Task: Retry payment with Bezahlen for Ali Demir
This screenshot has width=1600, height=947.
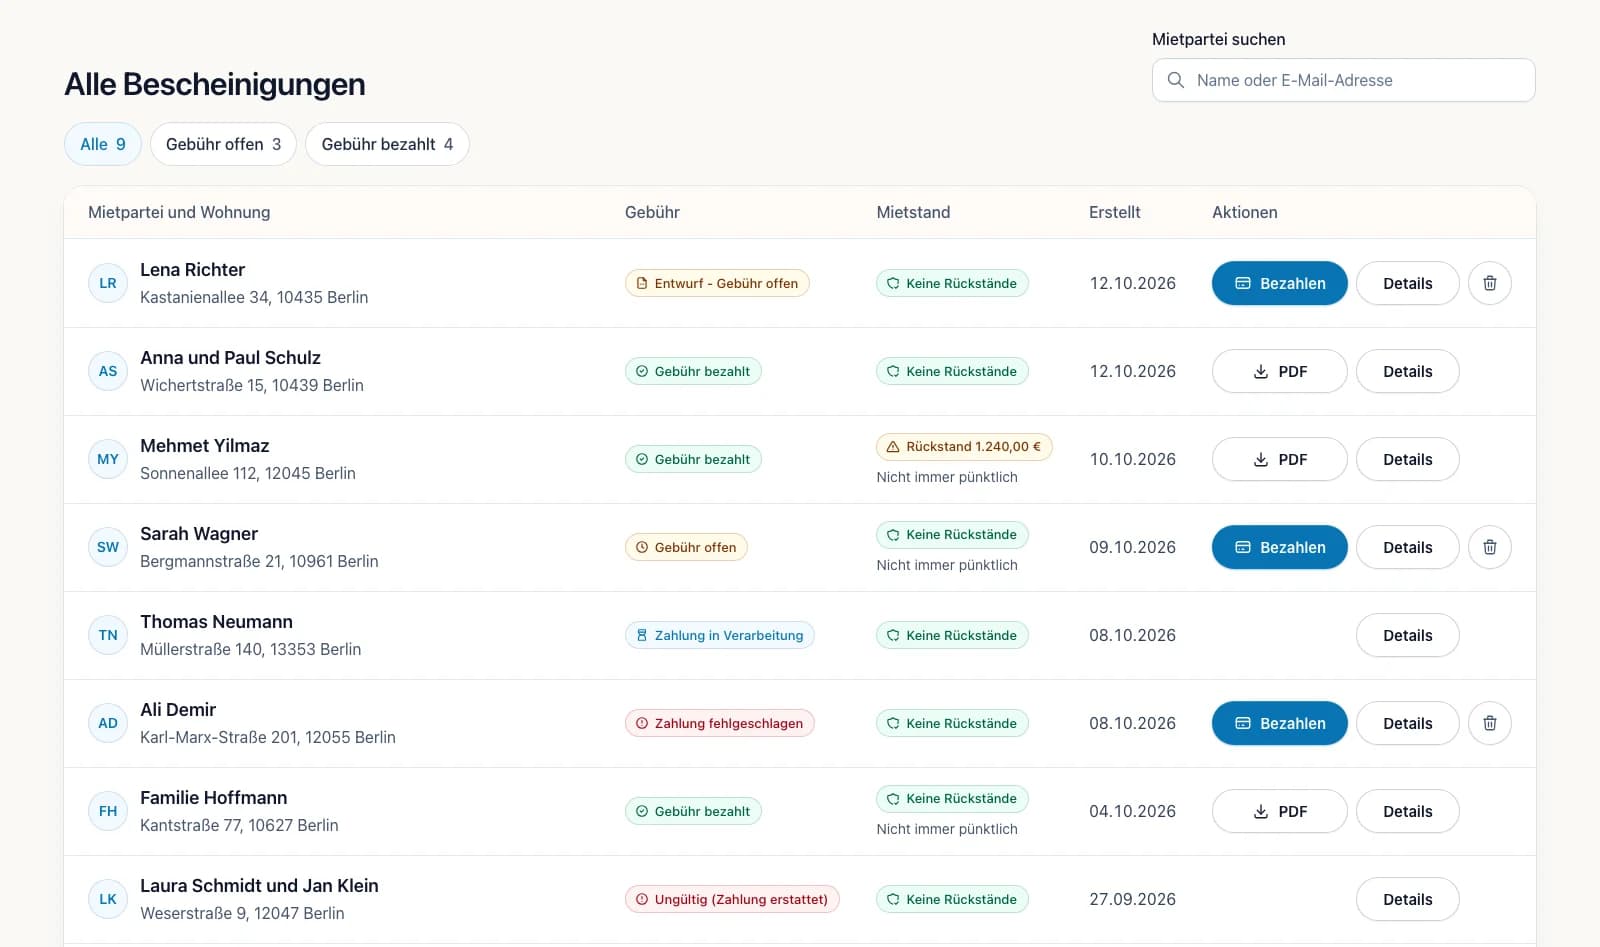Action: pos(1279,723)
